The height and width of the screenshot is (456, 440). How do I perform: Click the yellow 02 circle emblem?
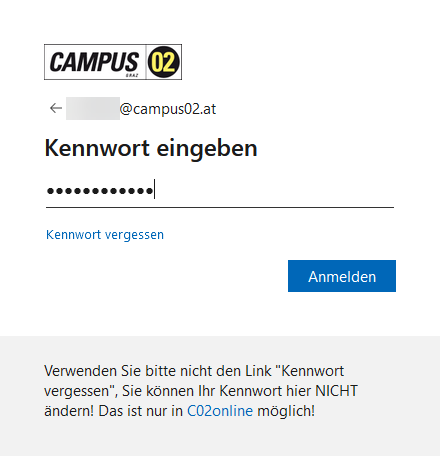(x=163, y=62)
